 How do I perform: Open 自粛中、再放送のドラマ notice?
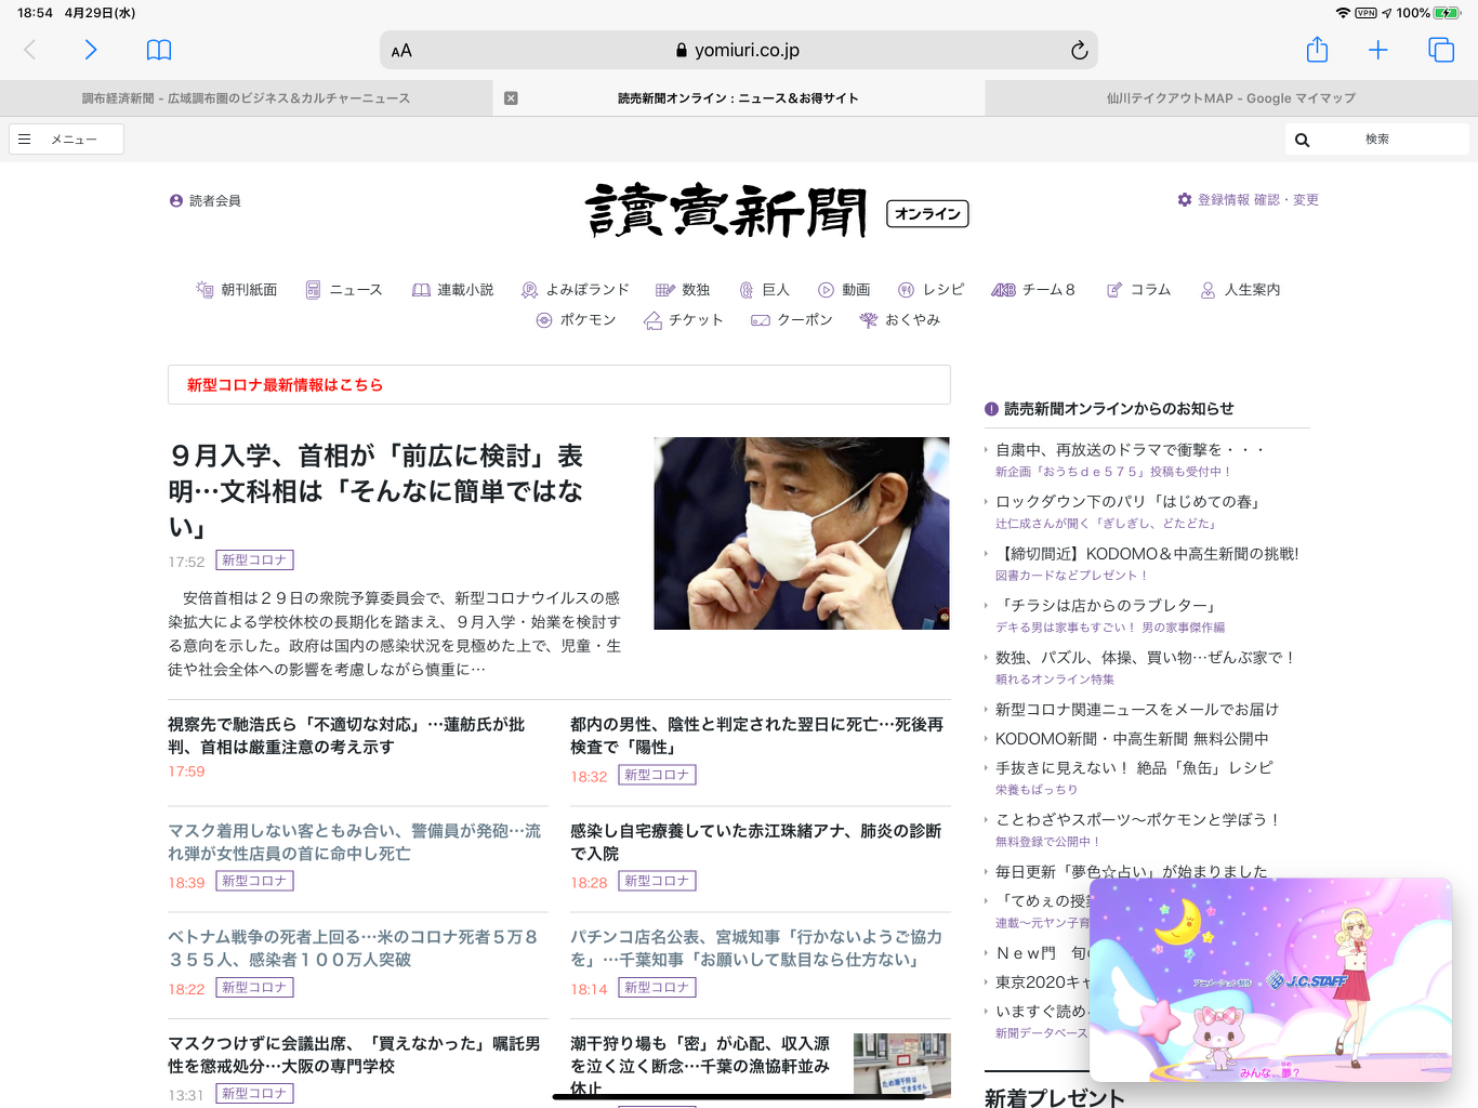coord(1130,450)
